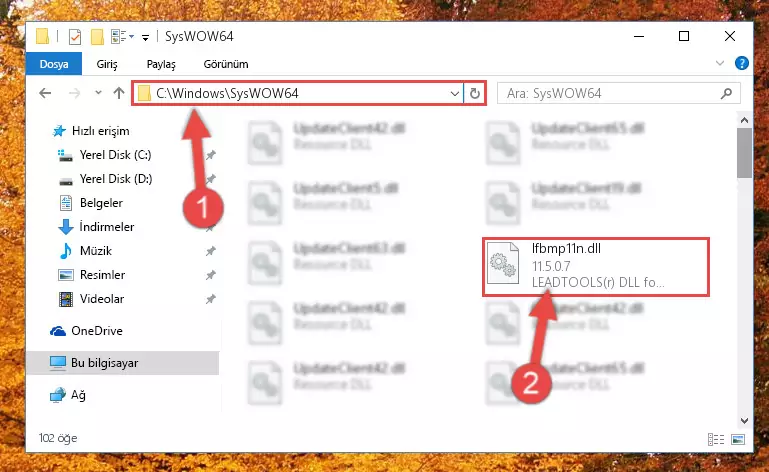Image resolution: width=769 pixels, height=472 pixels.
Task: Select the lfbmp11n.dll file
Action: [596, 267]
